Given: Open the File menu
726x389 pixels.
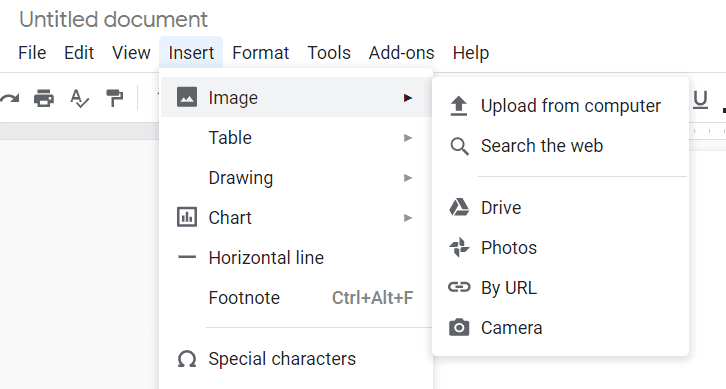Looking at the screenshot, I should pyautogui.click(x=32, y=53).
